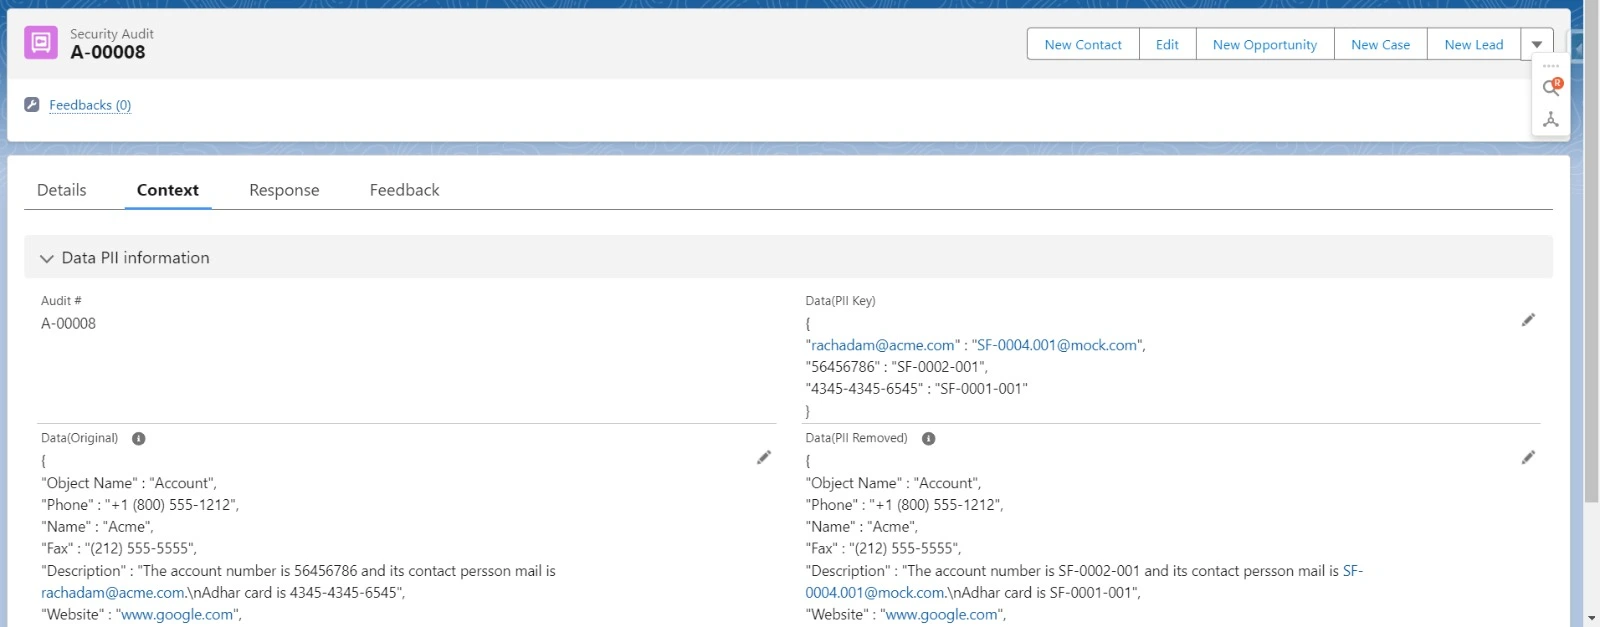
Task: Open more actions dropdown next to New Lead
Action: coord(1537,45)
